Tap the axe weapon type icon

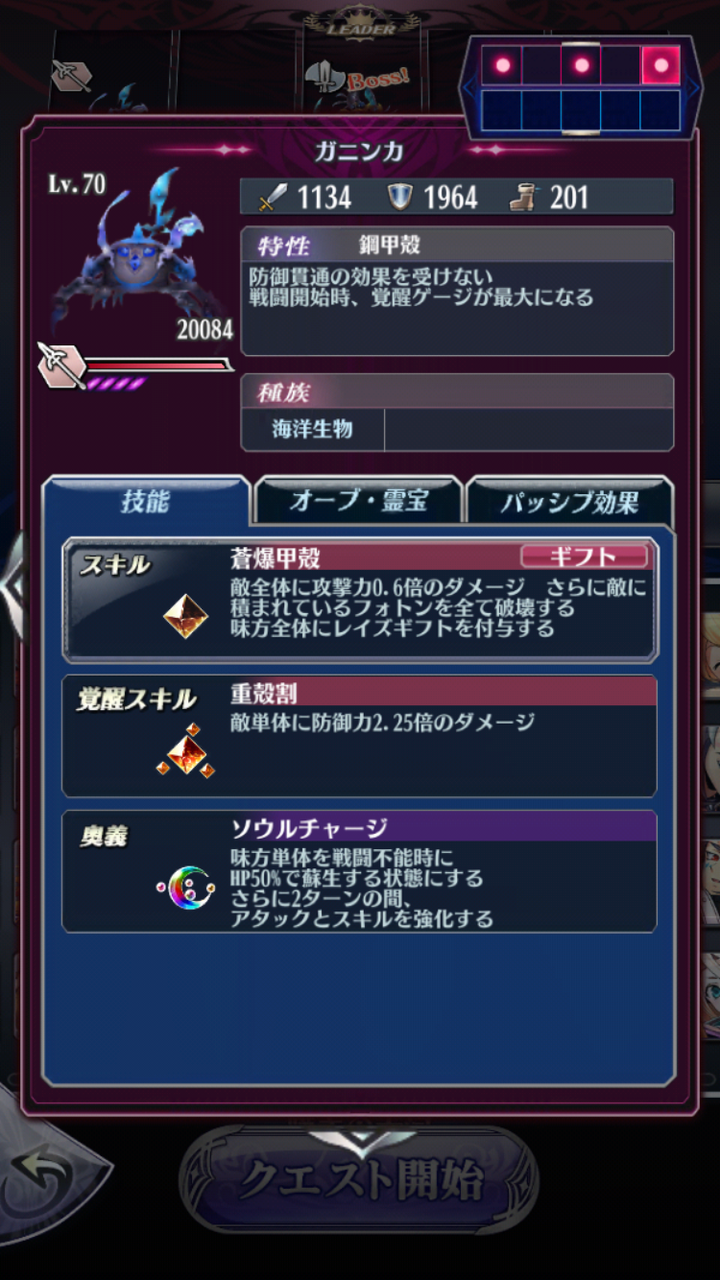tap(60, 365)
